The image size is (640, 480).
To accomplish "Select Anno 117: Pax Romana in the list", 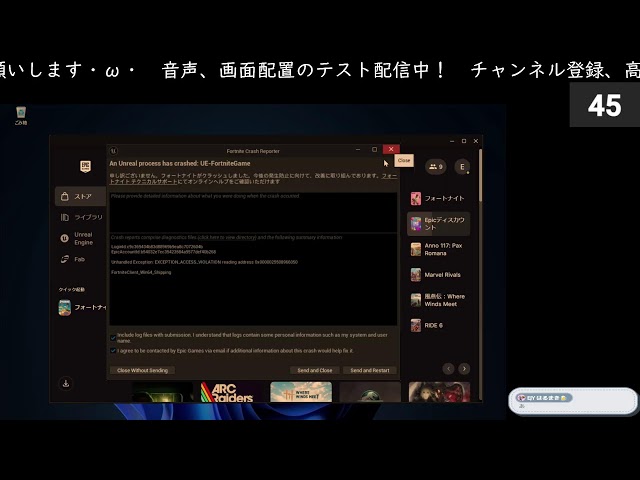I will pos(438,246).
